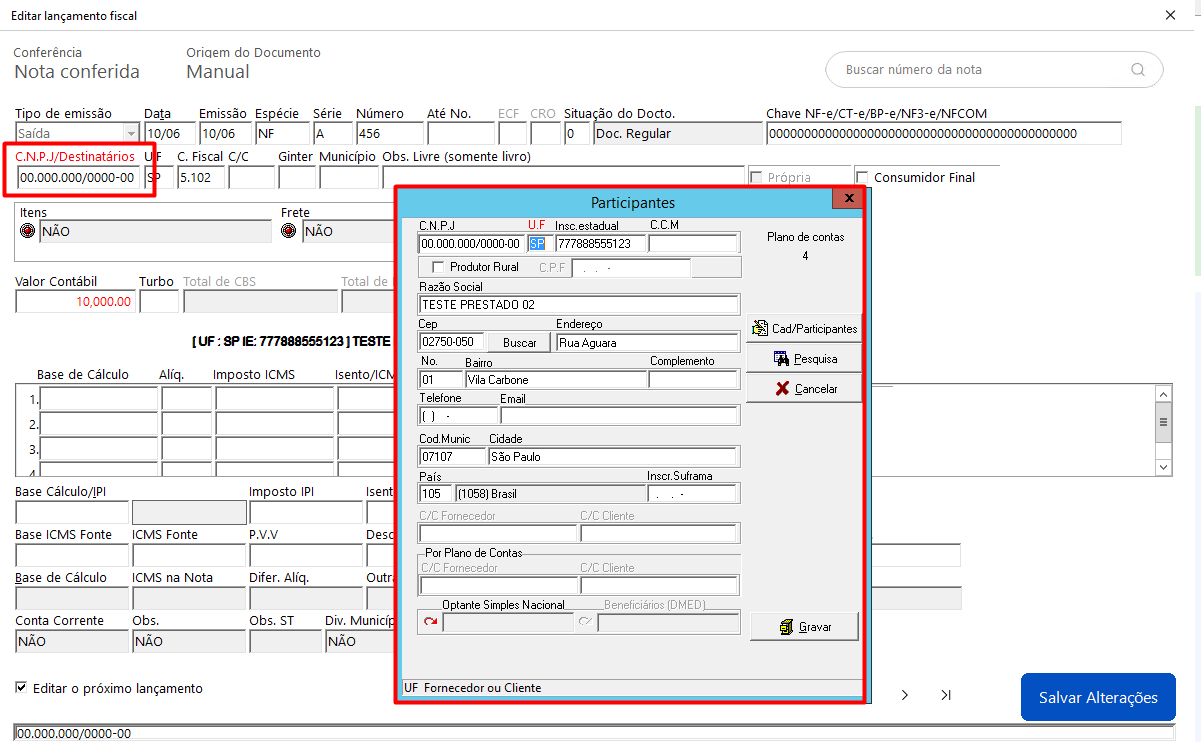Click the Buscar CEP button

[520, 343]
